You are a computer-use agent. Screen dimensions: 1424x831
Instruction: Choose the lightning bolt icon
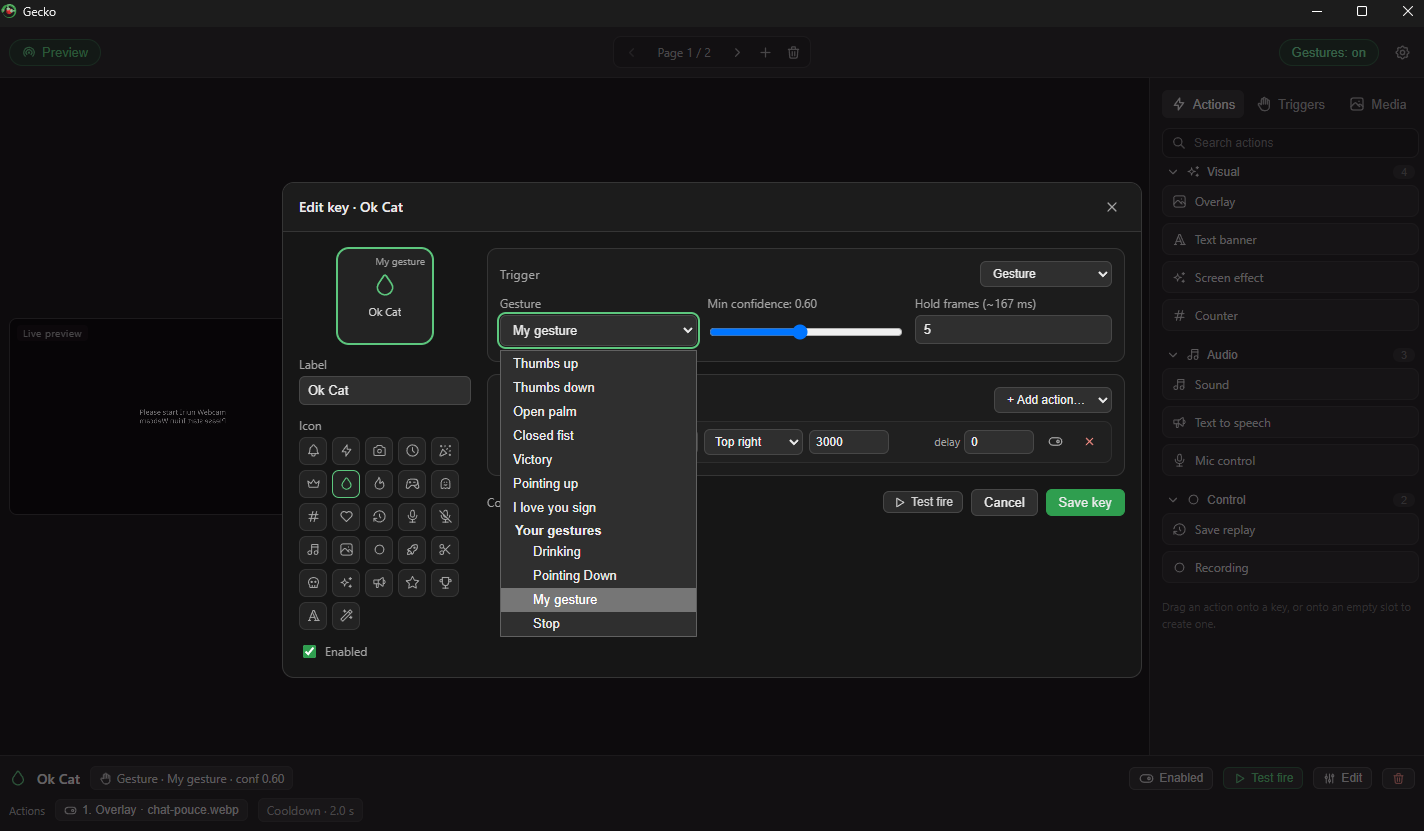[x=346, y=451]
